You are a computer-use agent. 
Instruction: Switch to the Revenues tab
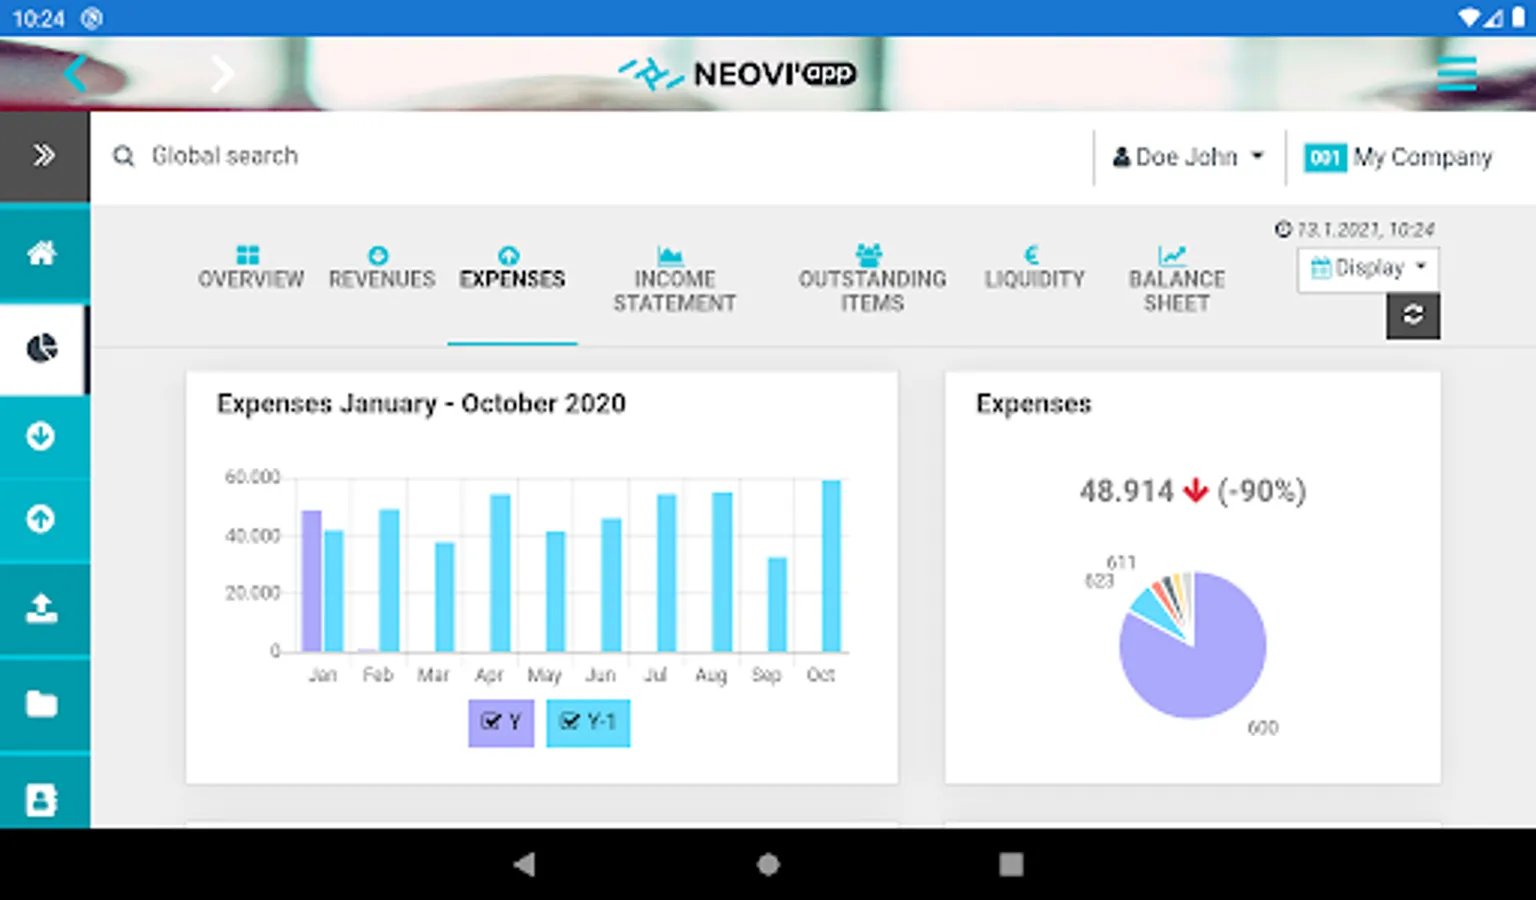[x=381, y=268]
